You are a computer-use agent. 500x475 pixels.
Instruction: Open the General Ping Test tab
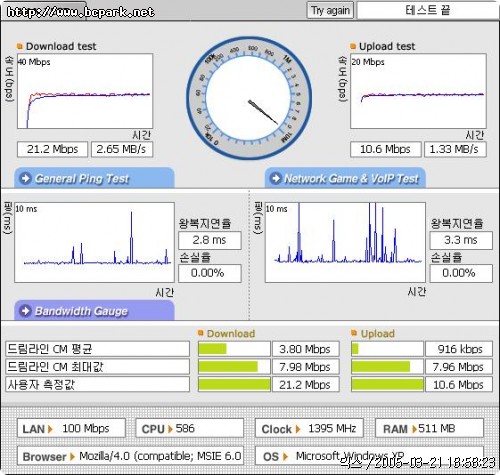coord(94,178)
